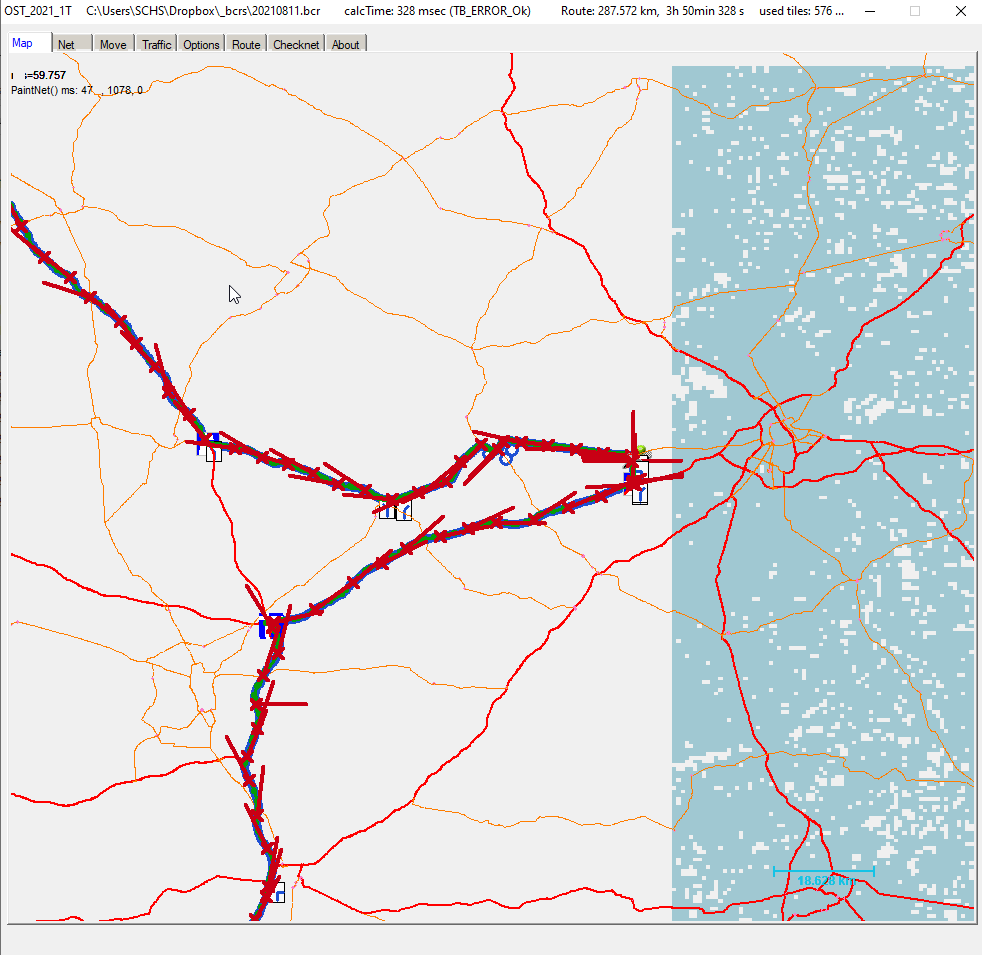The image size is (982, 955).
Task: Maximize the OST_2021_1T window
Action: 914,12
